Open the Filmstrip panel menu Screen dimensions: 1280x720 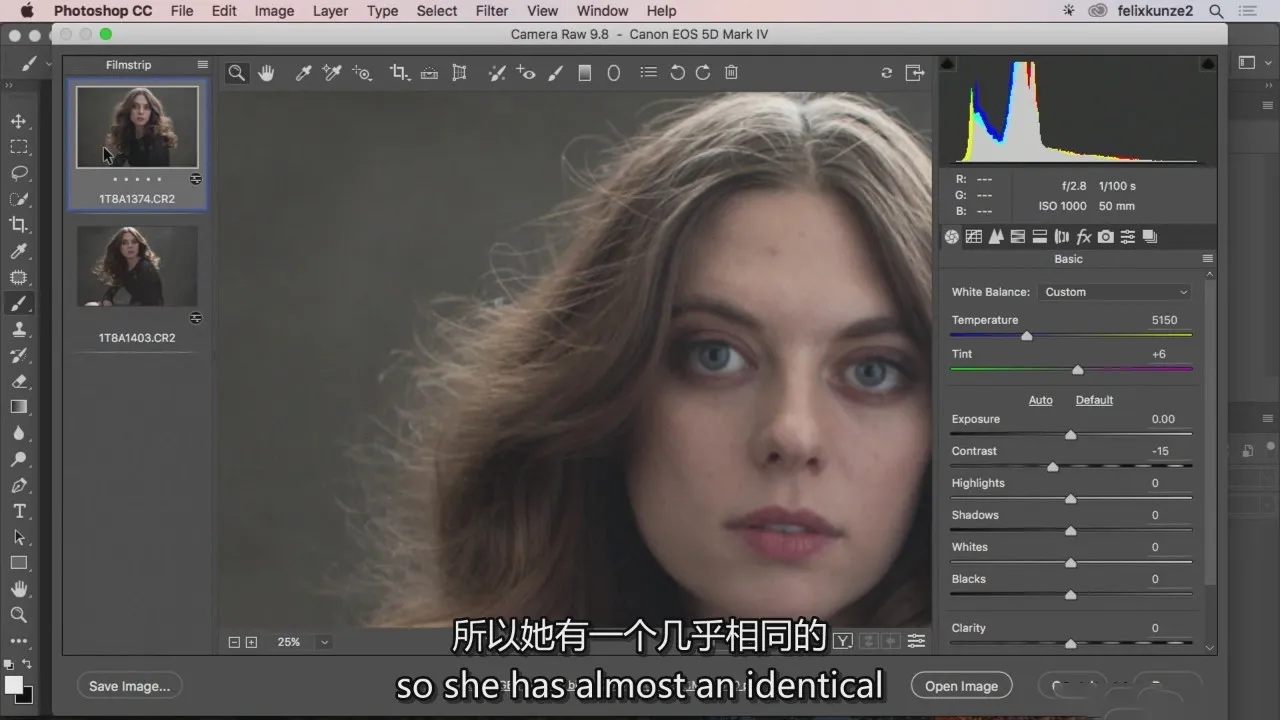pos(202,65)
